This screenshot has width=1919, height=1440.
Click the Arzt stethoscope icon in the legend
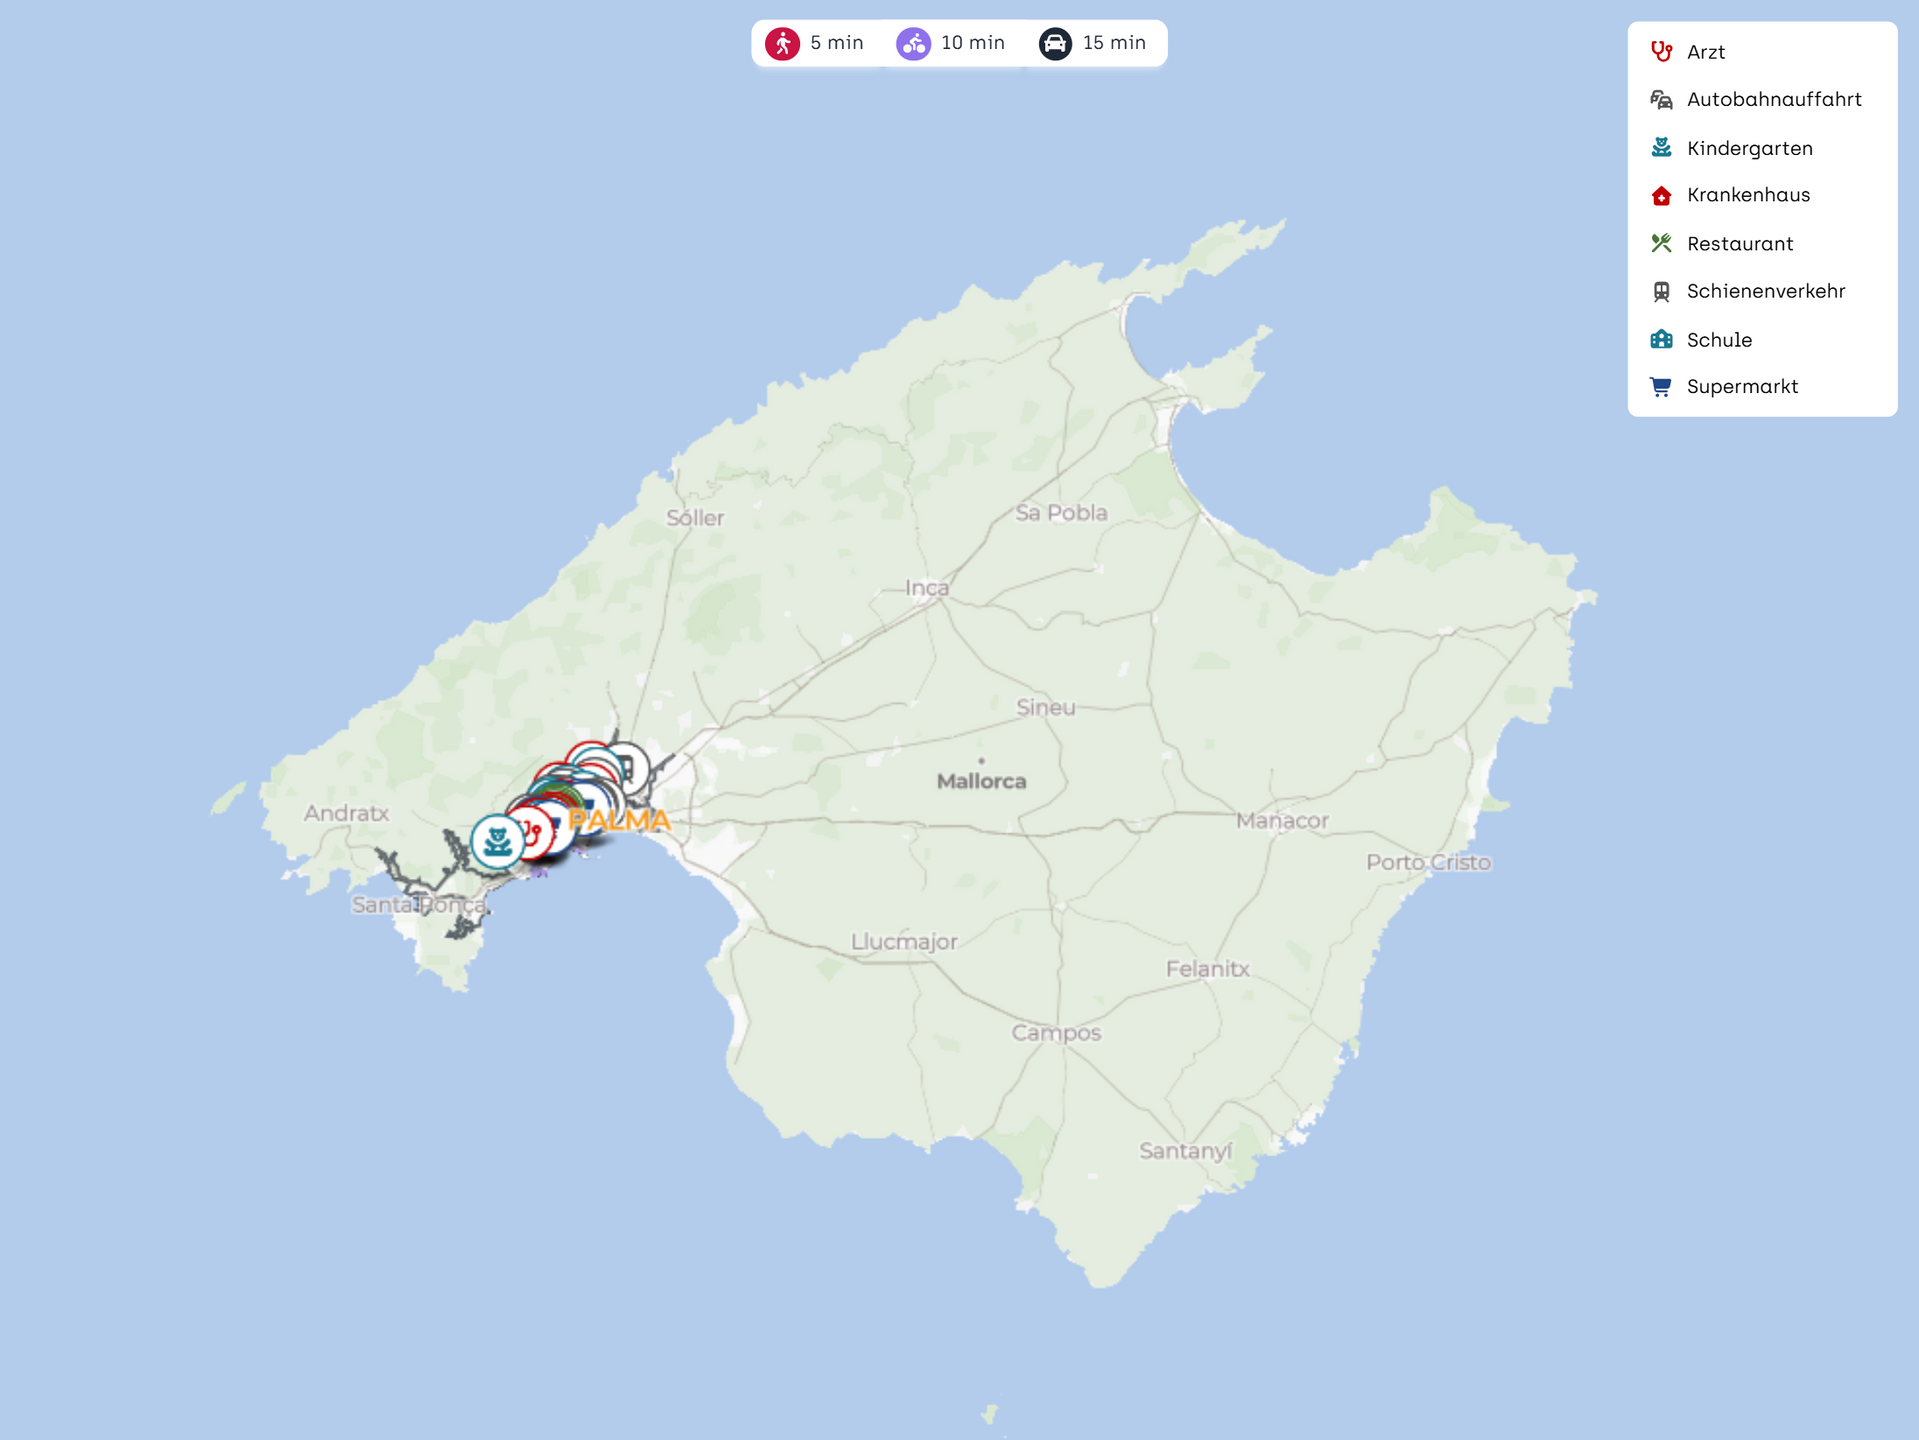(1661, 52)
